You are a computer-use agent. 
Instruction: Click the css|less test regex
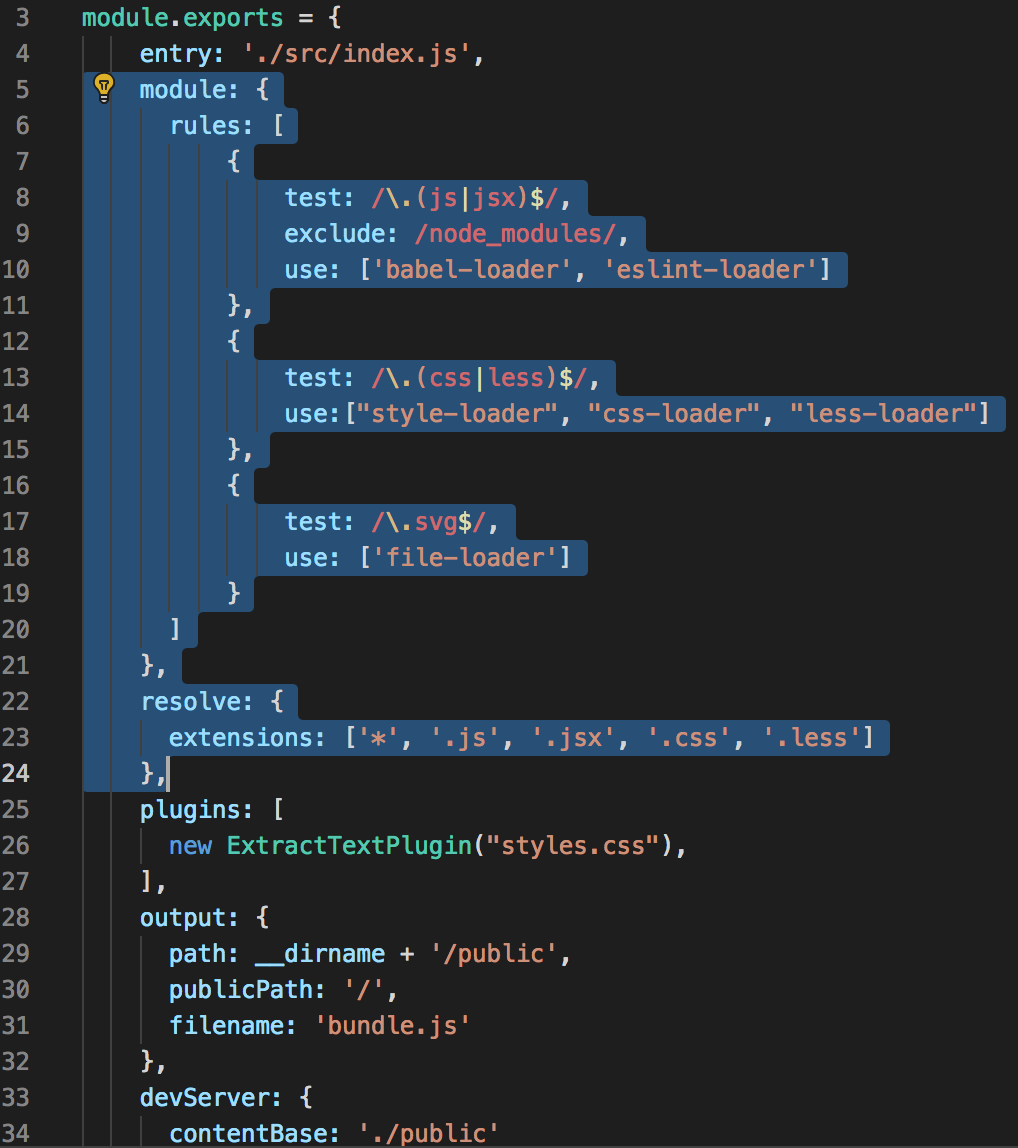point(480,378)
